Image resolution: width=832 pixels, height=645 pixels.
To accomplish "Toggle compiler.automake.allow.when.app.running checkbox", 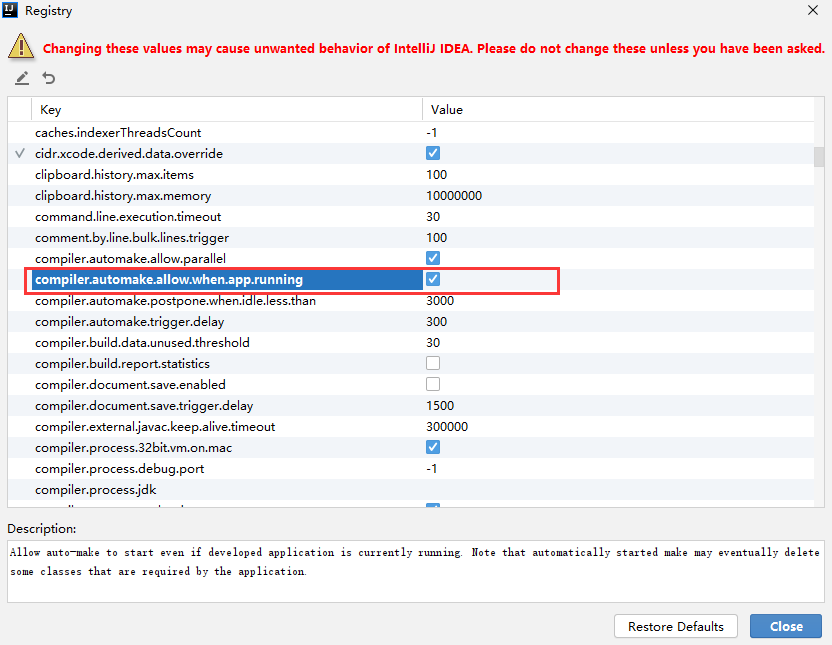I will point(433,279).
